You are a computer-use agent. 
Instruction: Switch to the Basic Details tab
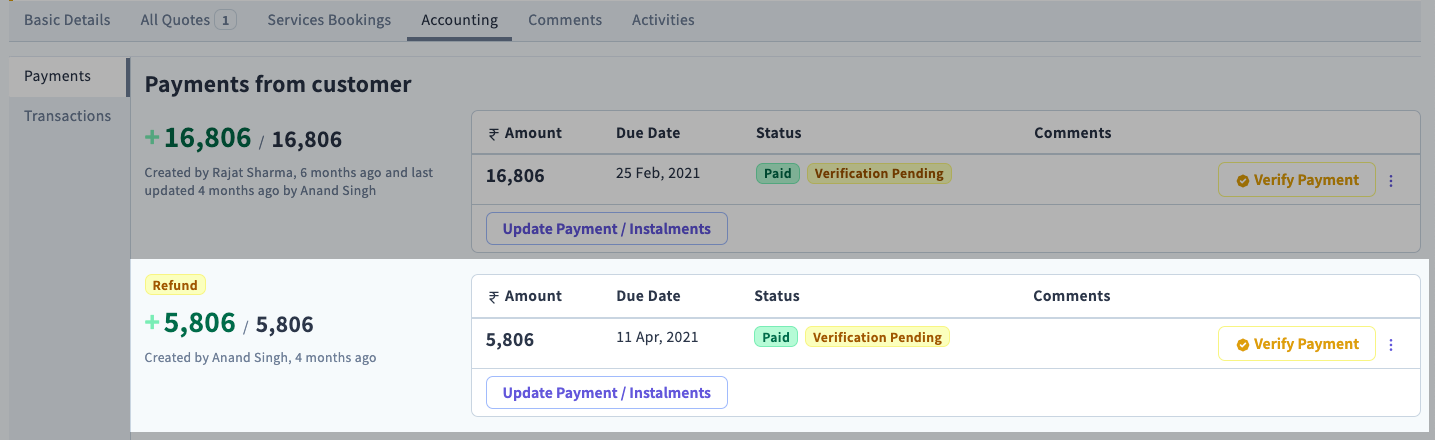pyautogui.click(x=67, y=20)
